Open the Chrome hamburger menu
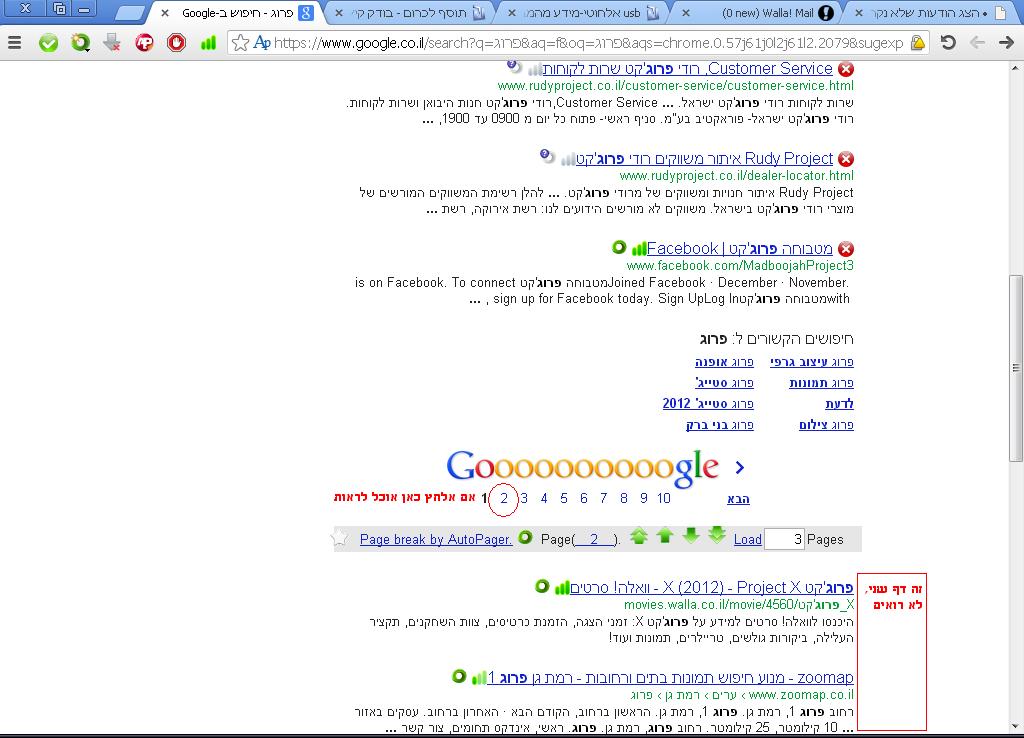Screen dimensions: 1024x738 coord(14,43)
